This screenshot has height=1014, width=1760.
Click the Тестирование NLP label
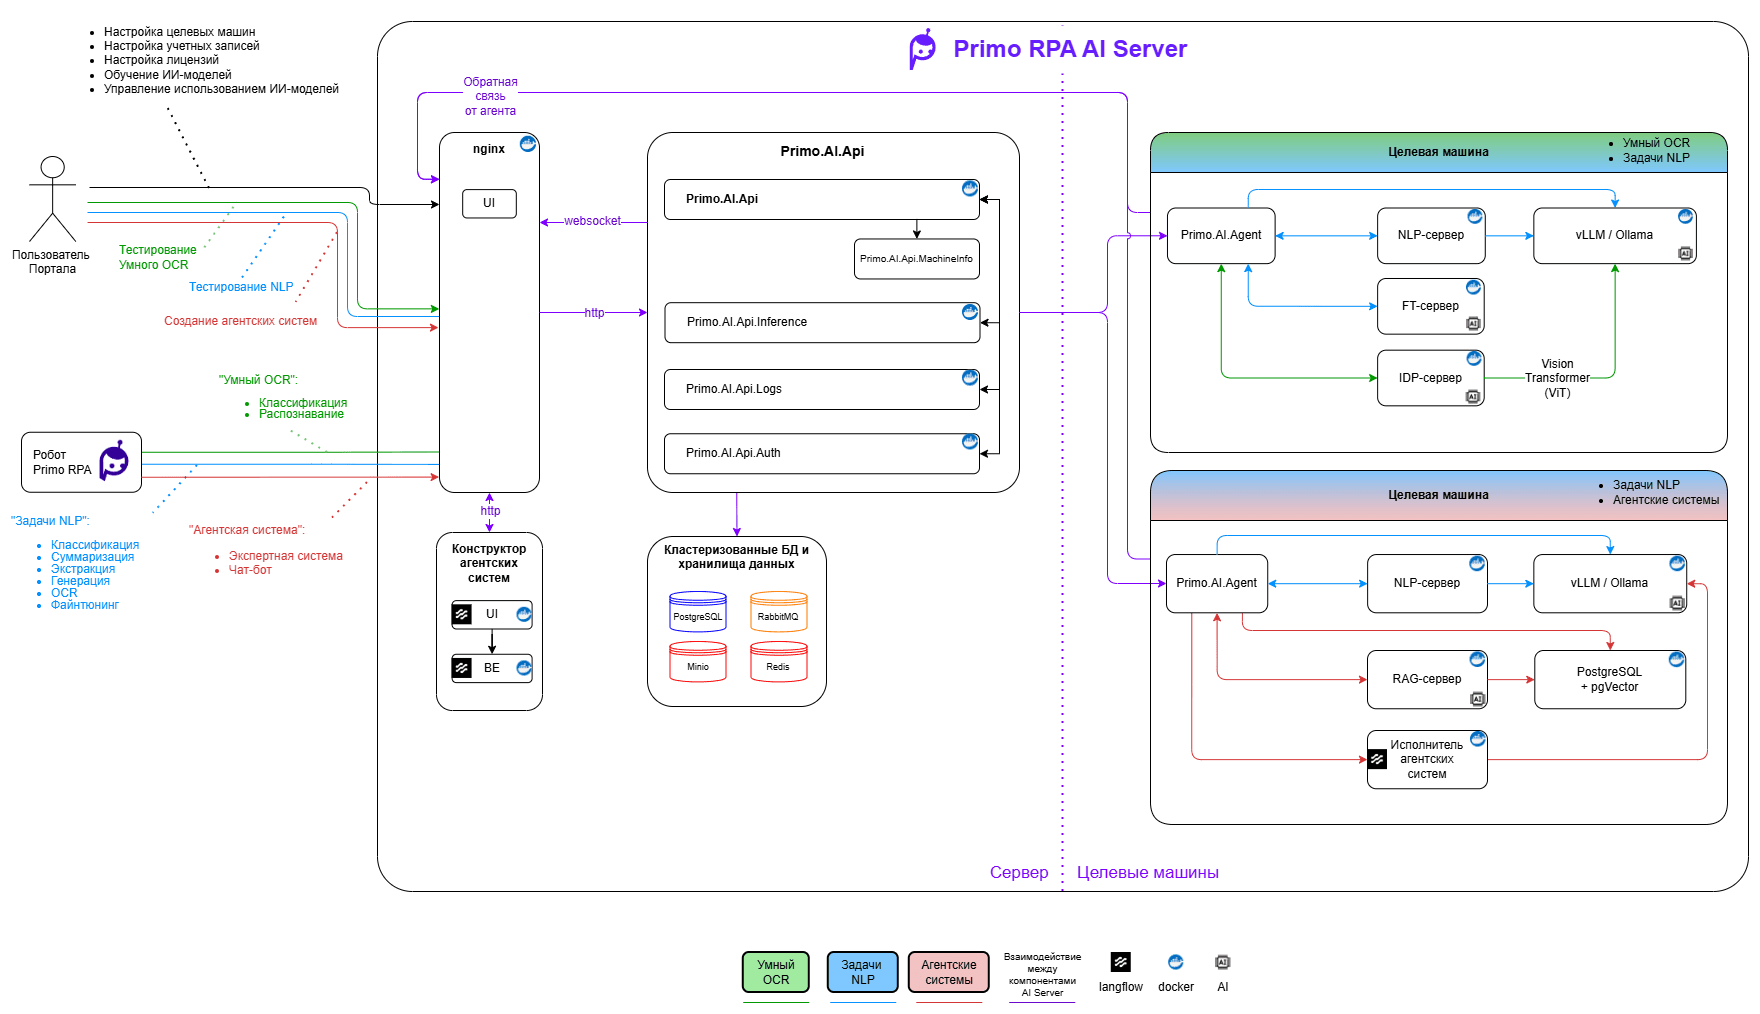coord(241,287)
